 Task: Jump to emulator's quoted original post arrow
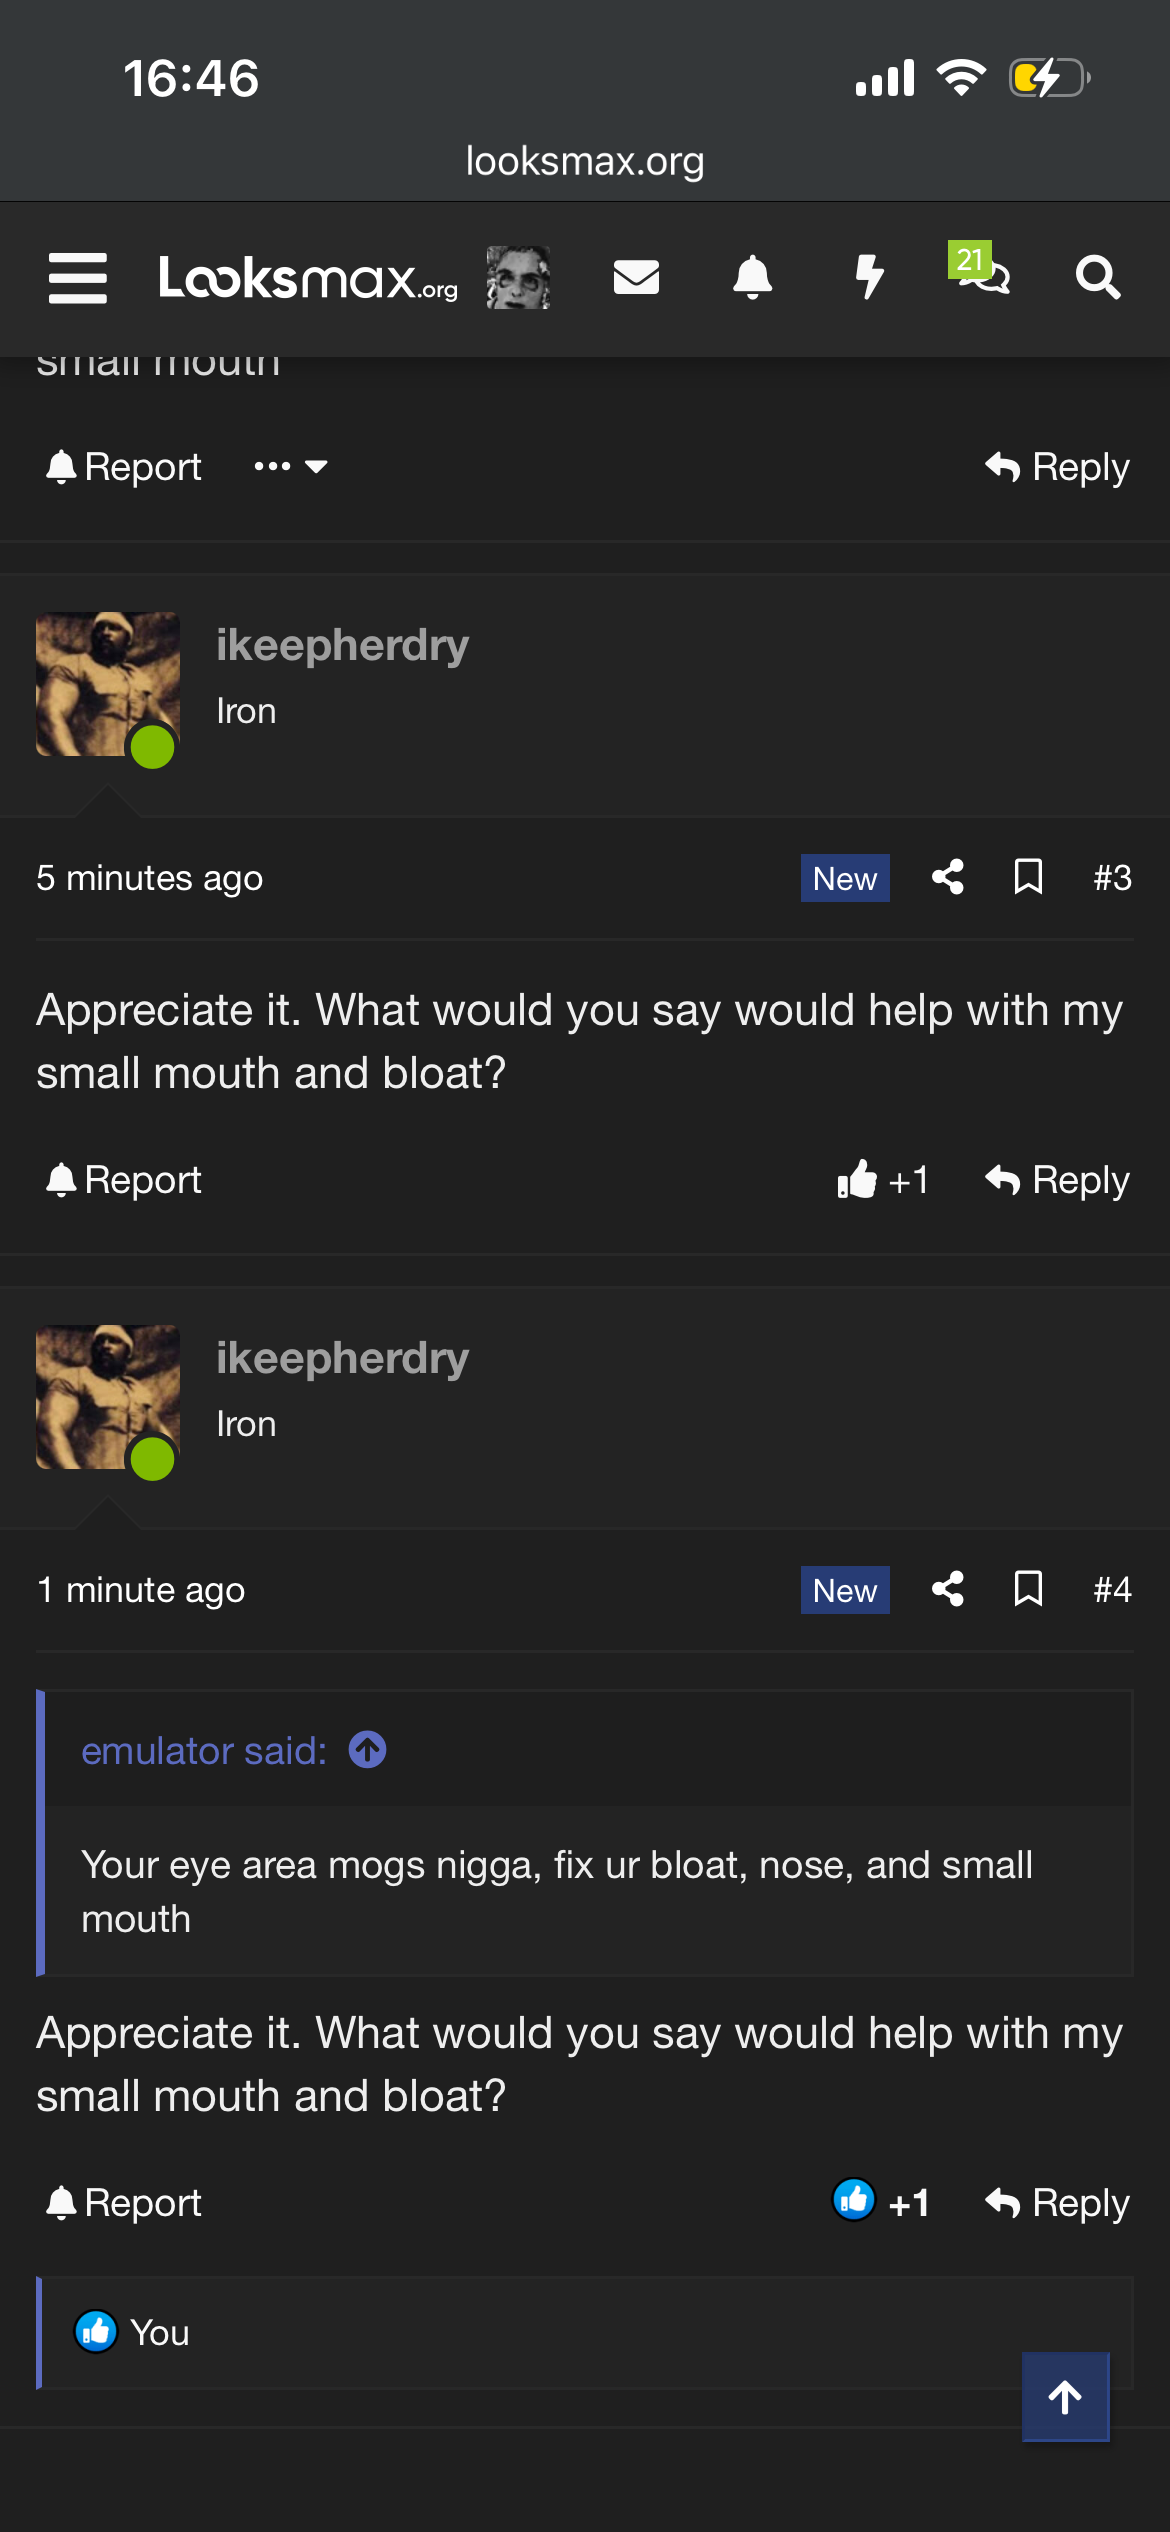(367, 1750)
